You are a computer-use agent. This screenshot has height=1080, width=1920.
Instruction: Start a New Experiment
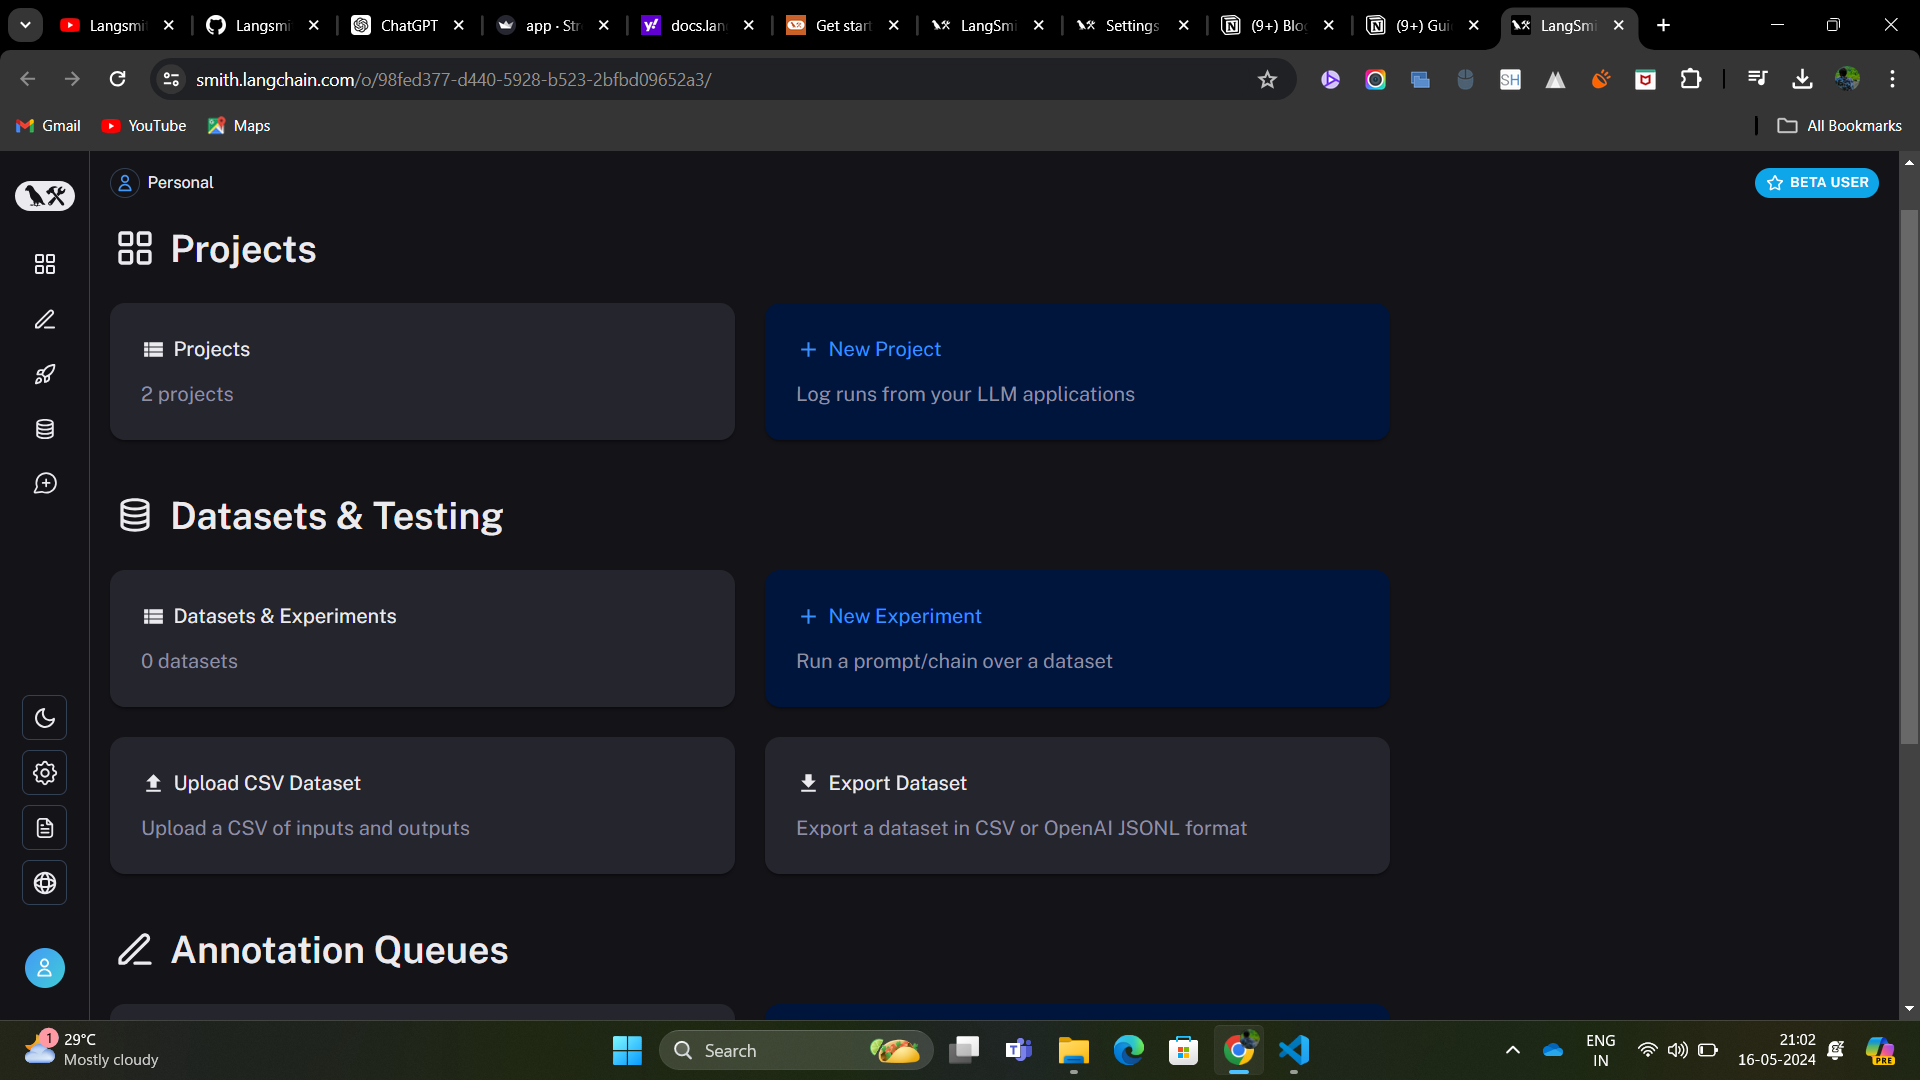point(1077,639)
